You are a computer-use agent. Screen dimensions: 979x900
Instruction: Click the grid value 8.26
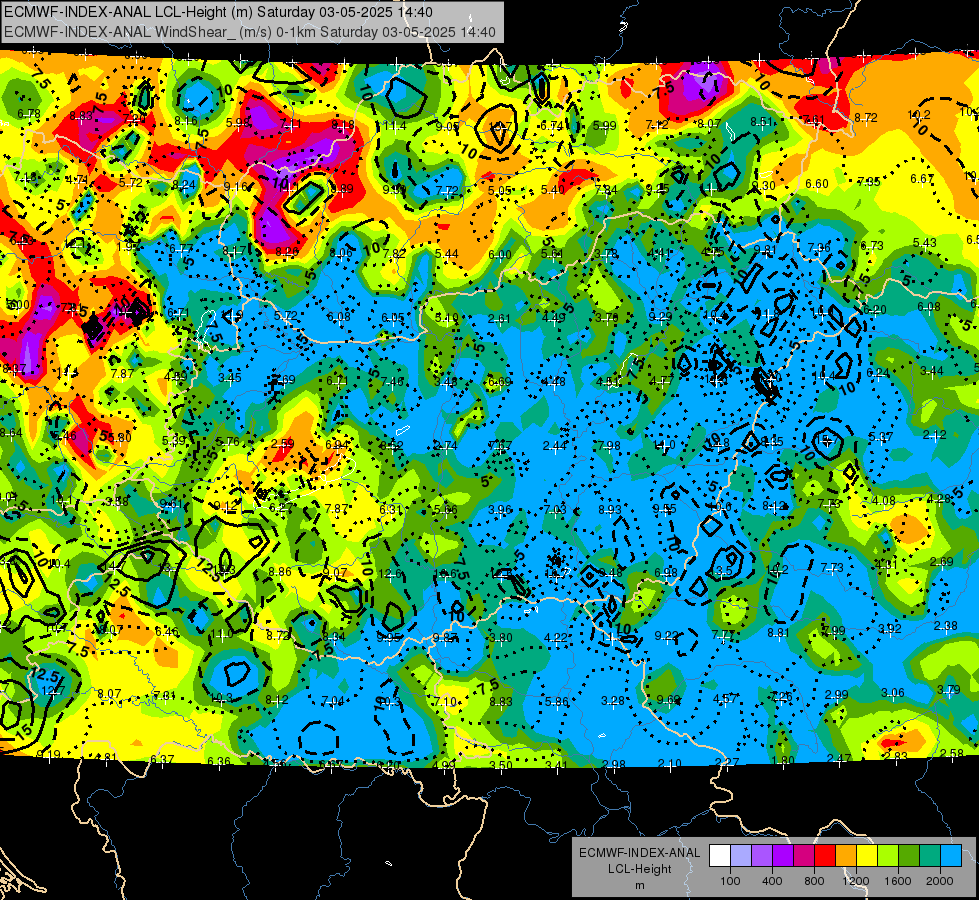click(287, 252)
